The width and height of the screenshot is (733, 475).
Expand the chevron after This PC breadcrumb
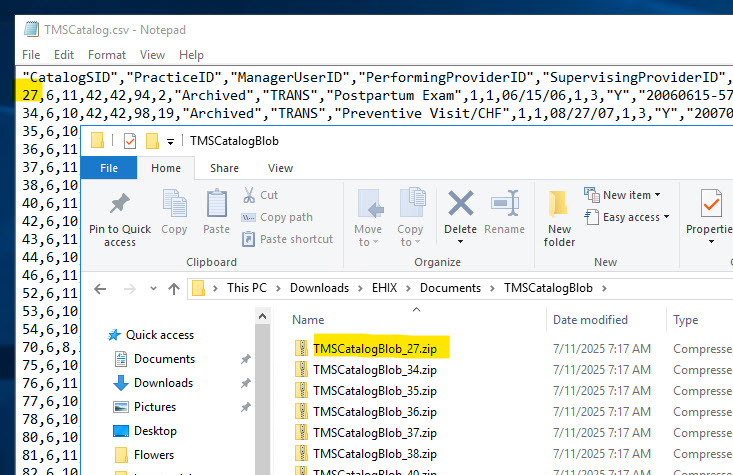pyautogui.click(x=278, y=288)
